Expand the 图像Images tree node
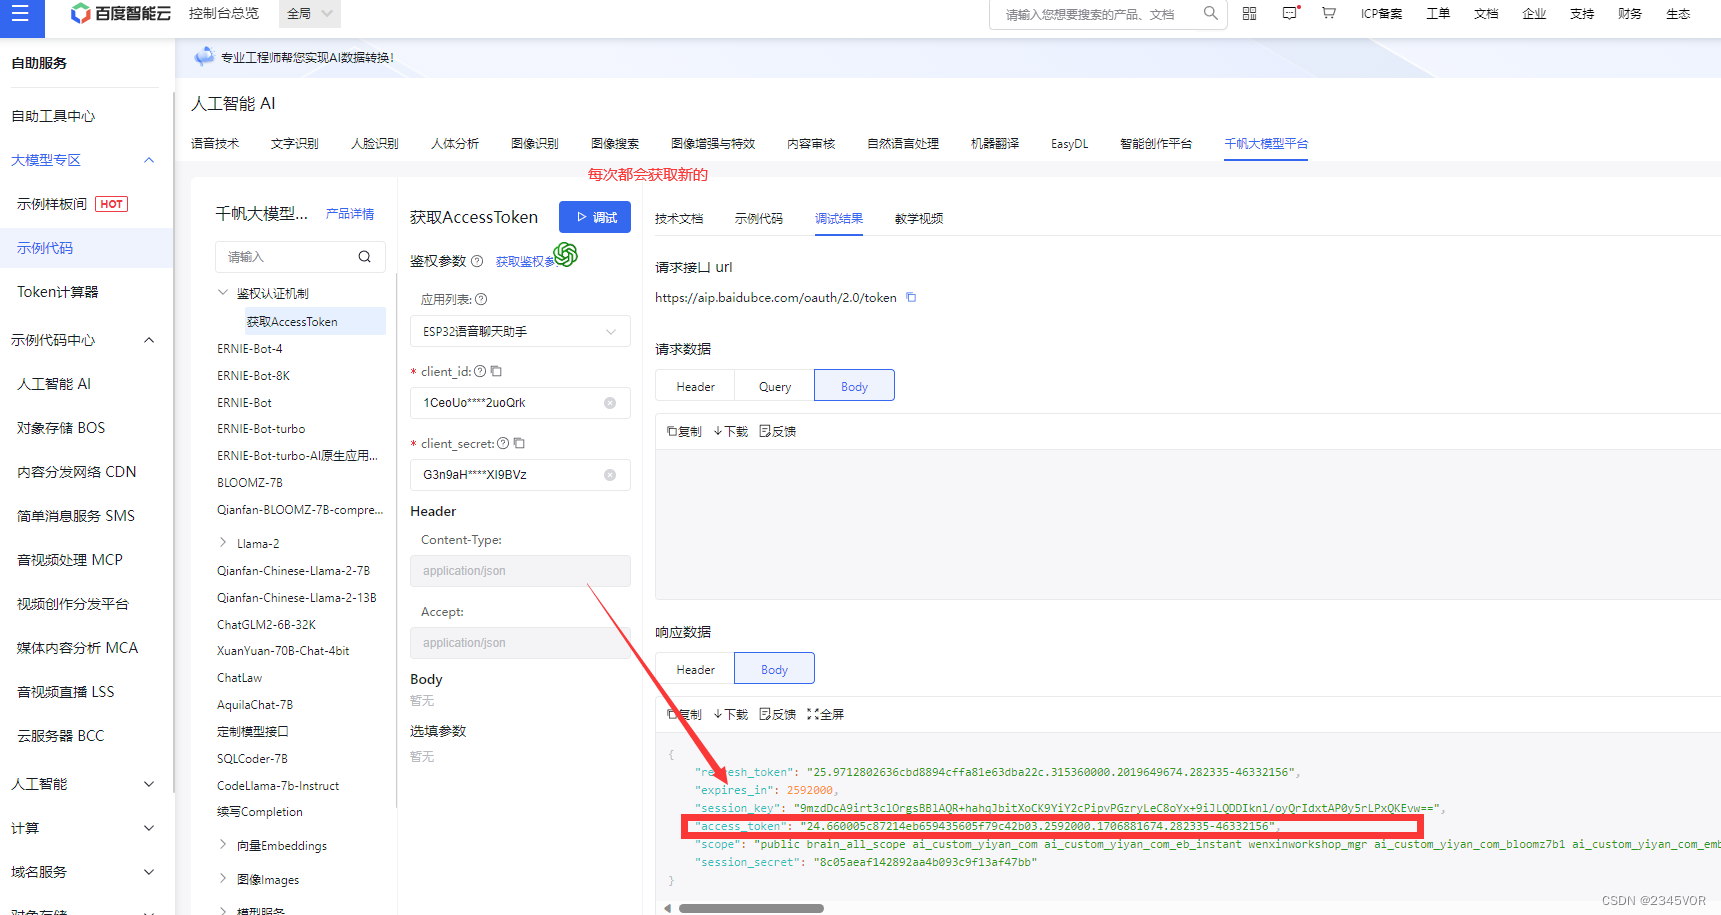Screen dimensions: 1721x915 point(223,879)
